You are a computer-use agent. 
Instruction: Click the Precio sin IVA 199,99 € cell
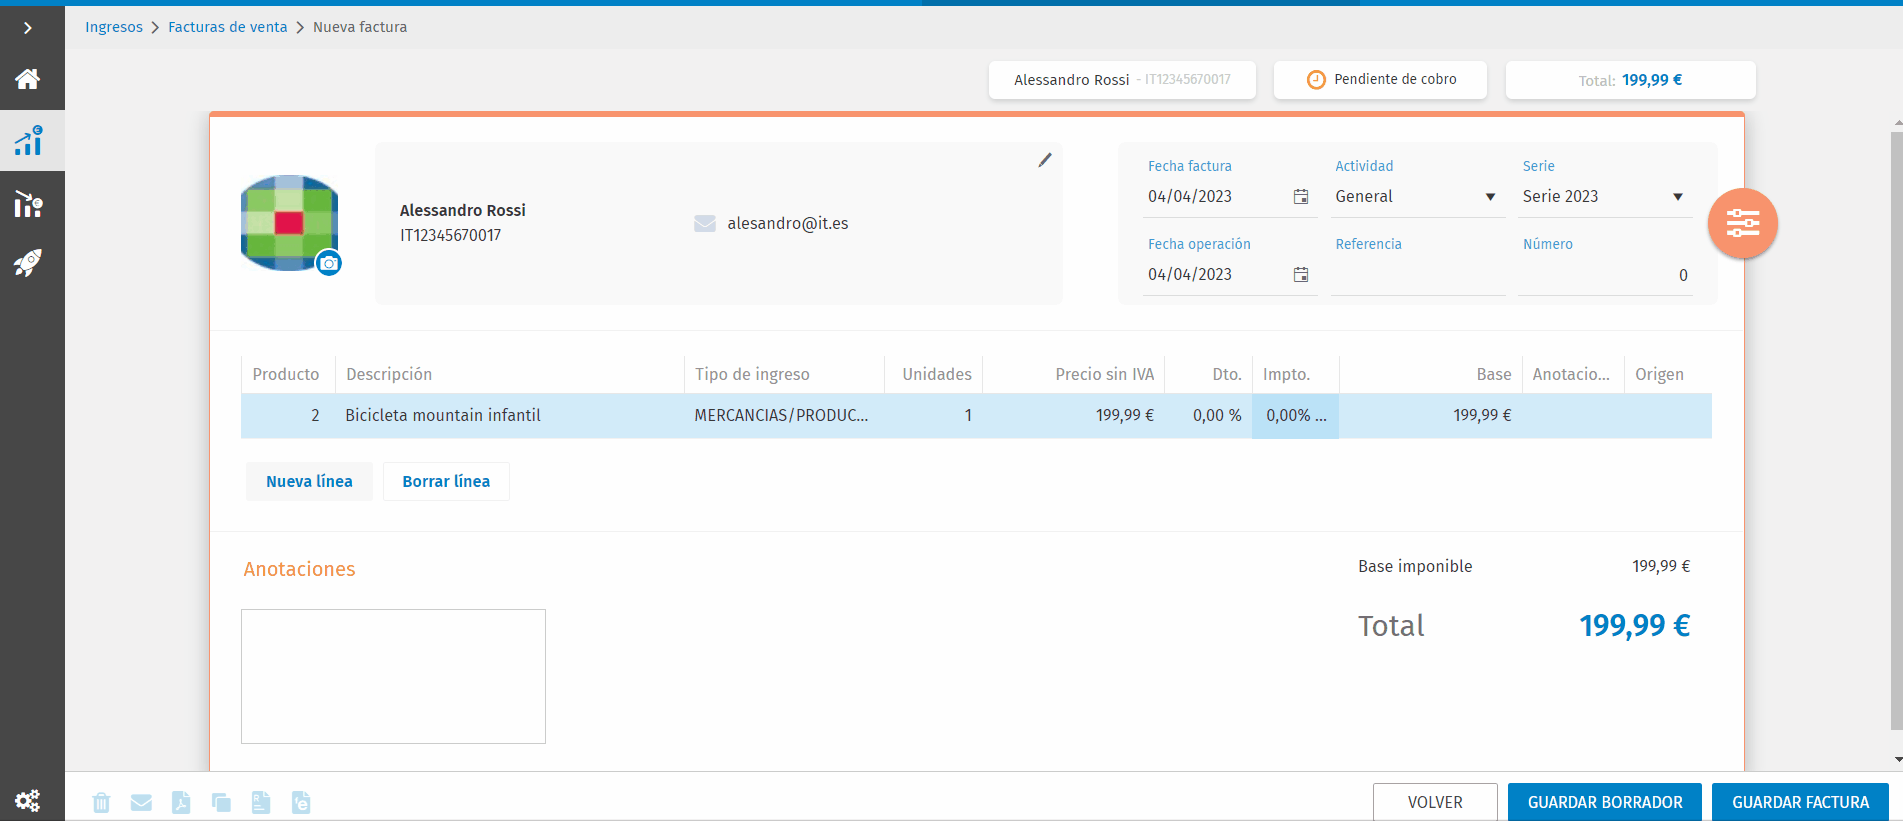[1074, 416]
